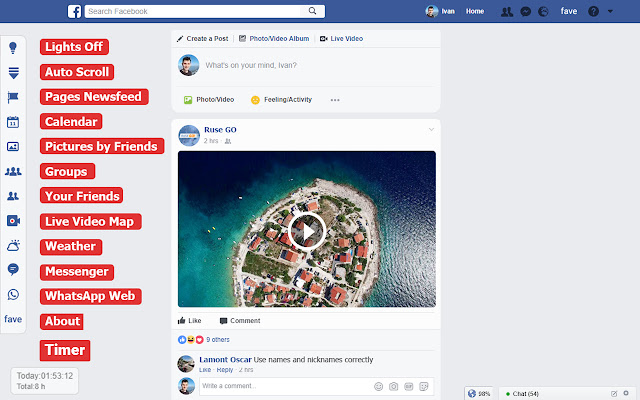The height and width of the screenshot is (400, 640).
Task: Click Comment on the Ruse GO post
Action: coord(240,321)
